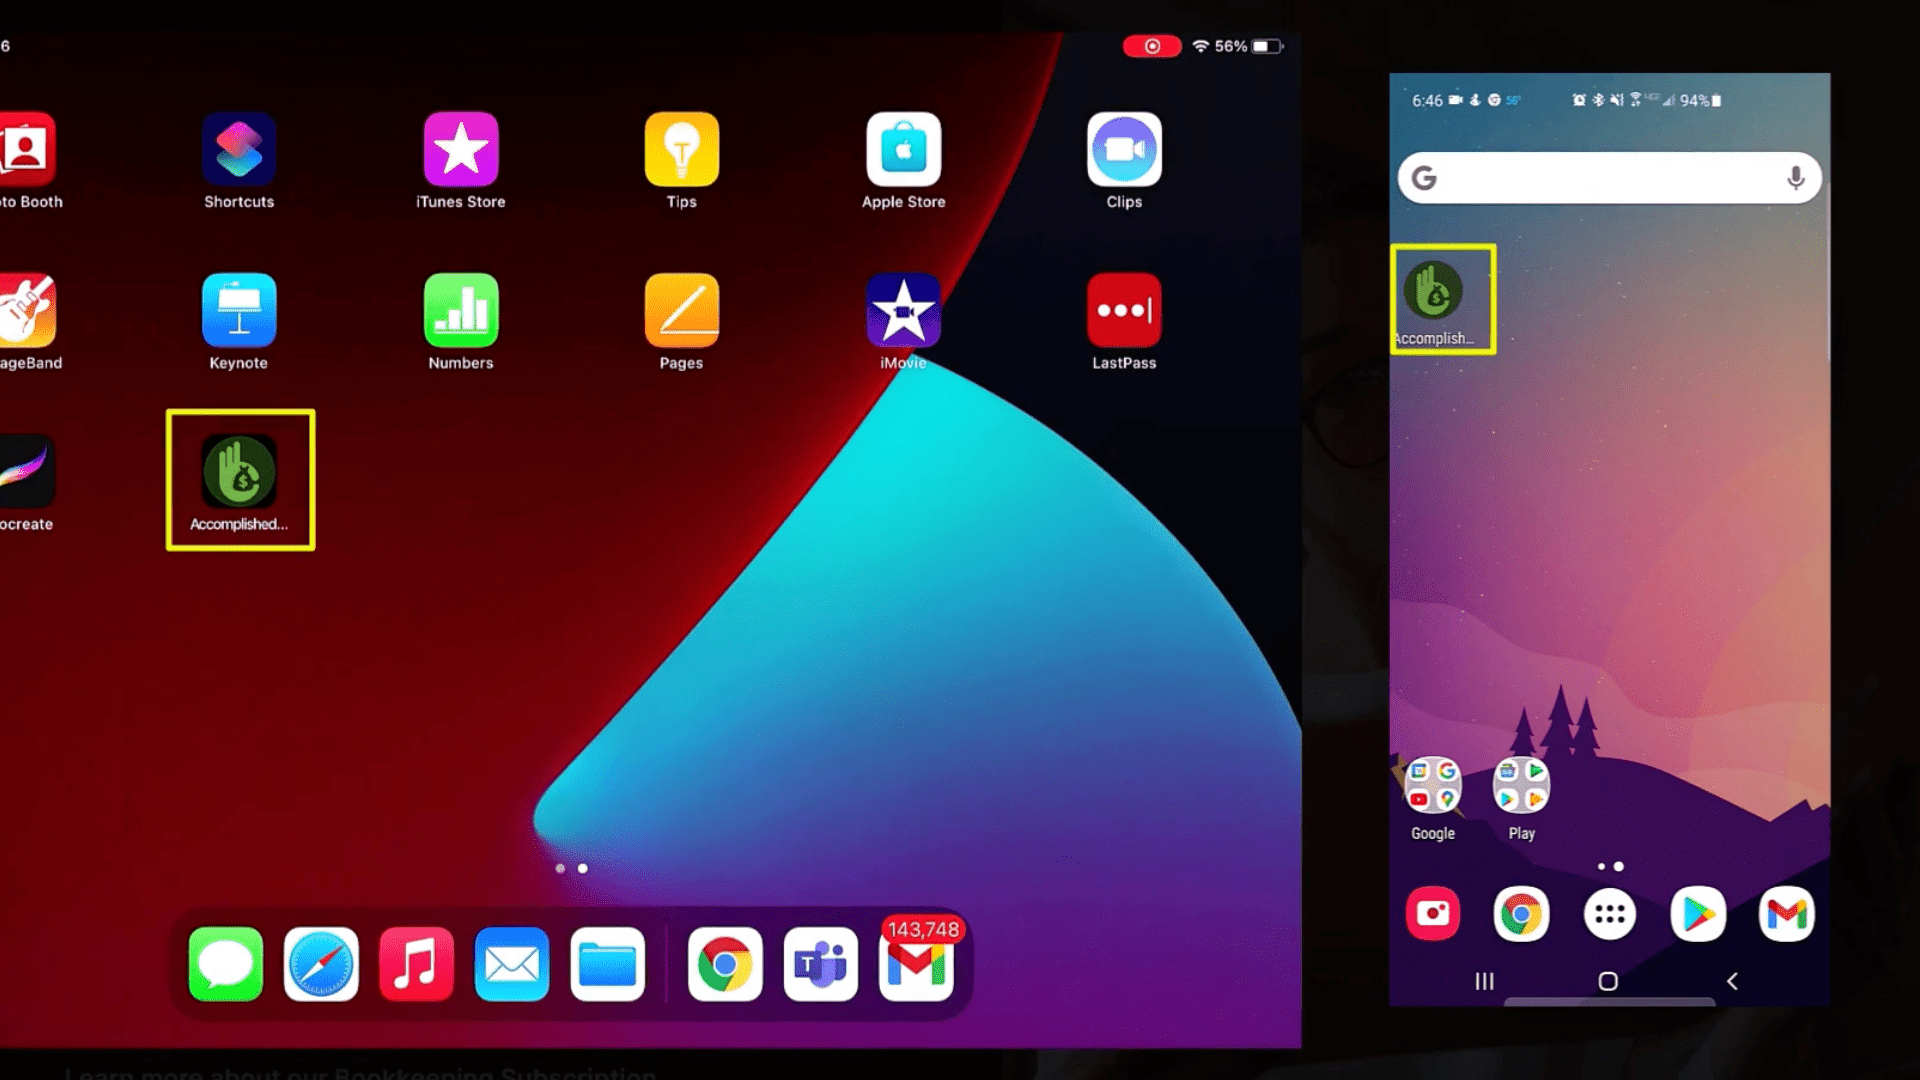Navigate back on Android device
The image size is (1920, 1080).
click(1731, 981)
